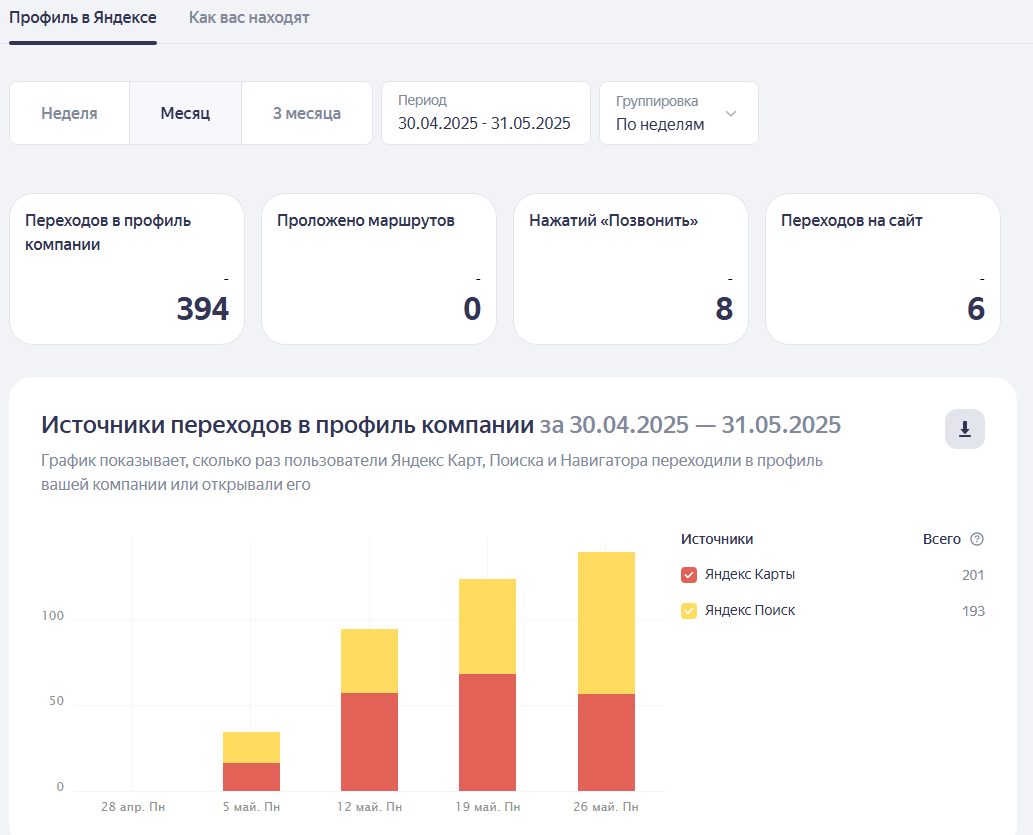Click the red bar segment for 12 май

click(x=369, y=741)
